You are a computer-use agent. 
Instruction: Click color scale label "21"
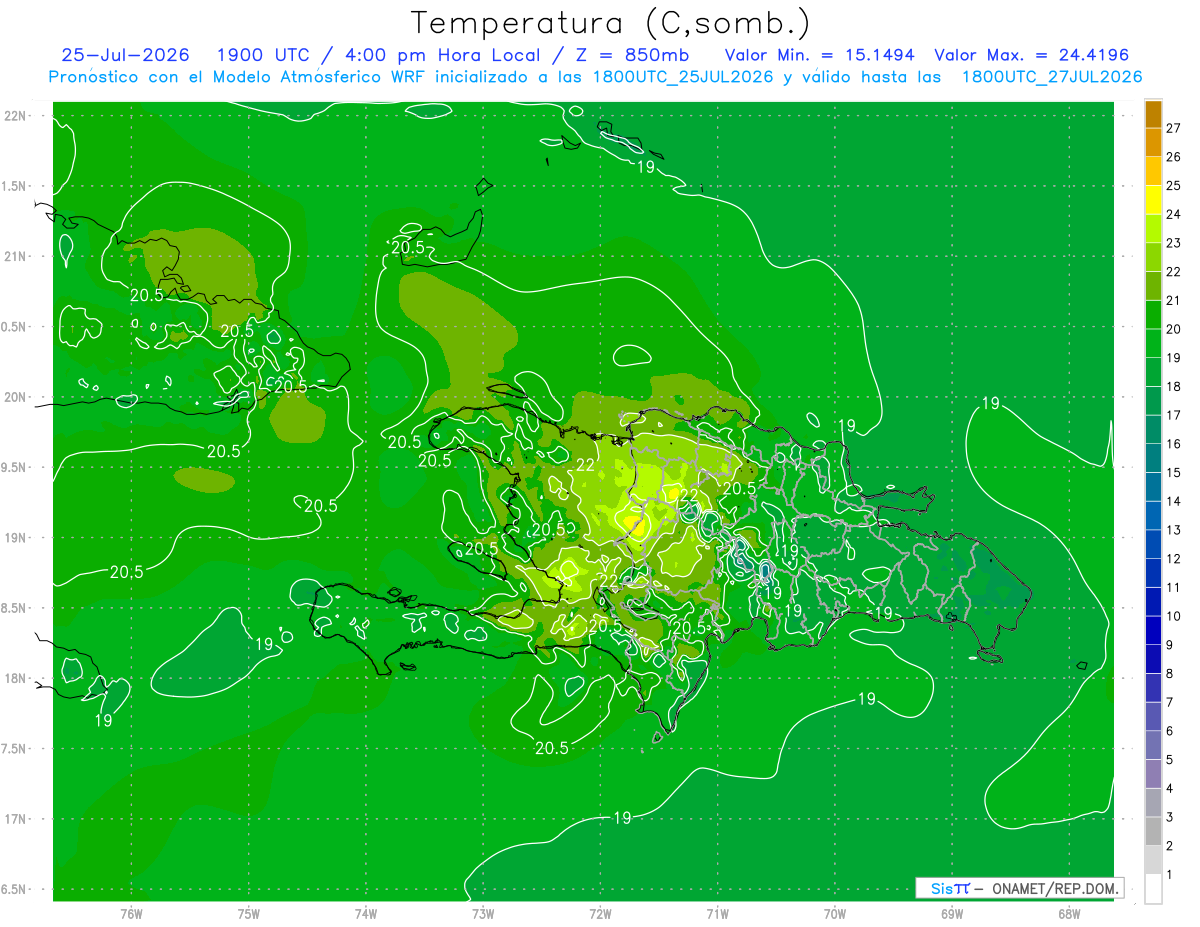click(x=1174, y=300)
